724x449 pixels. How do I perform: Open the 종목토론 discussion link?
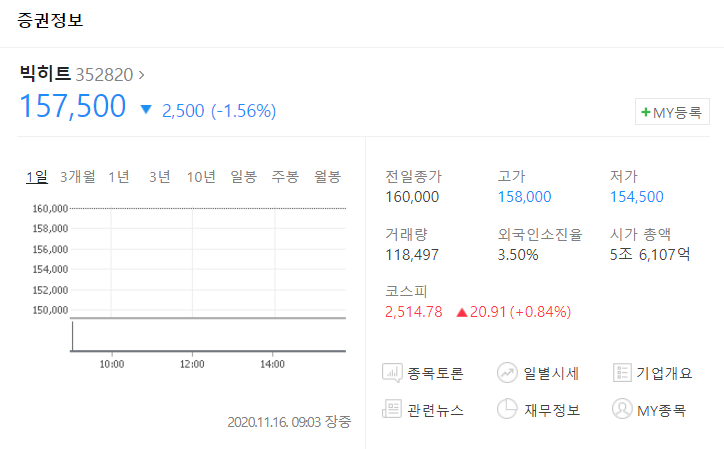[435, 373]
